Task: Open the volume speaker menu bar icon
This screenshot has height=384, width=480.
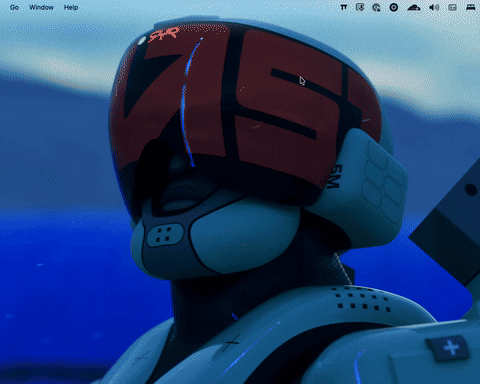Action: pyautogui.click(x=434, y=7)
